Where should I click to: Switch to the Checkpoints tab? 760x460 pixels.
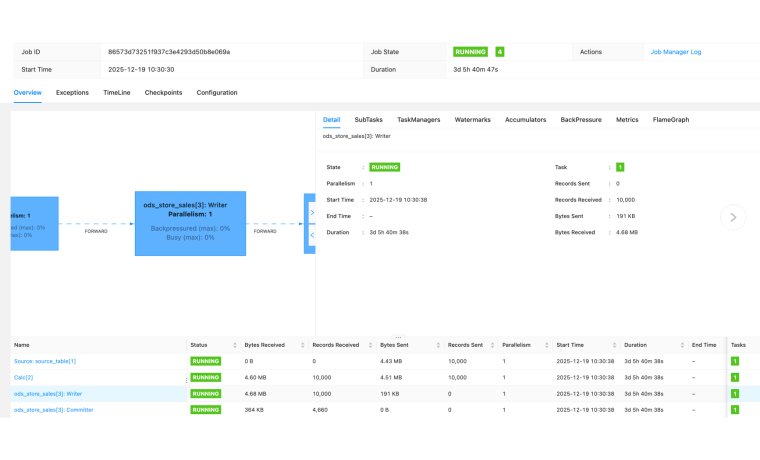coord(163,92)
